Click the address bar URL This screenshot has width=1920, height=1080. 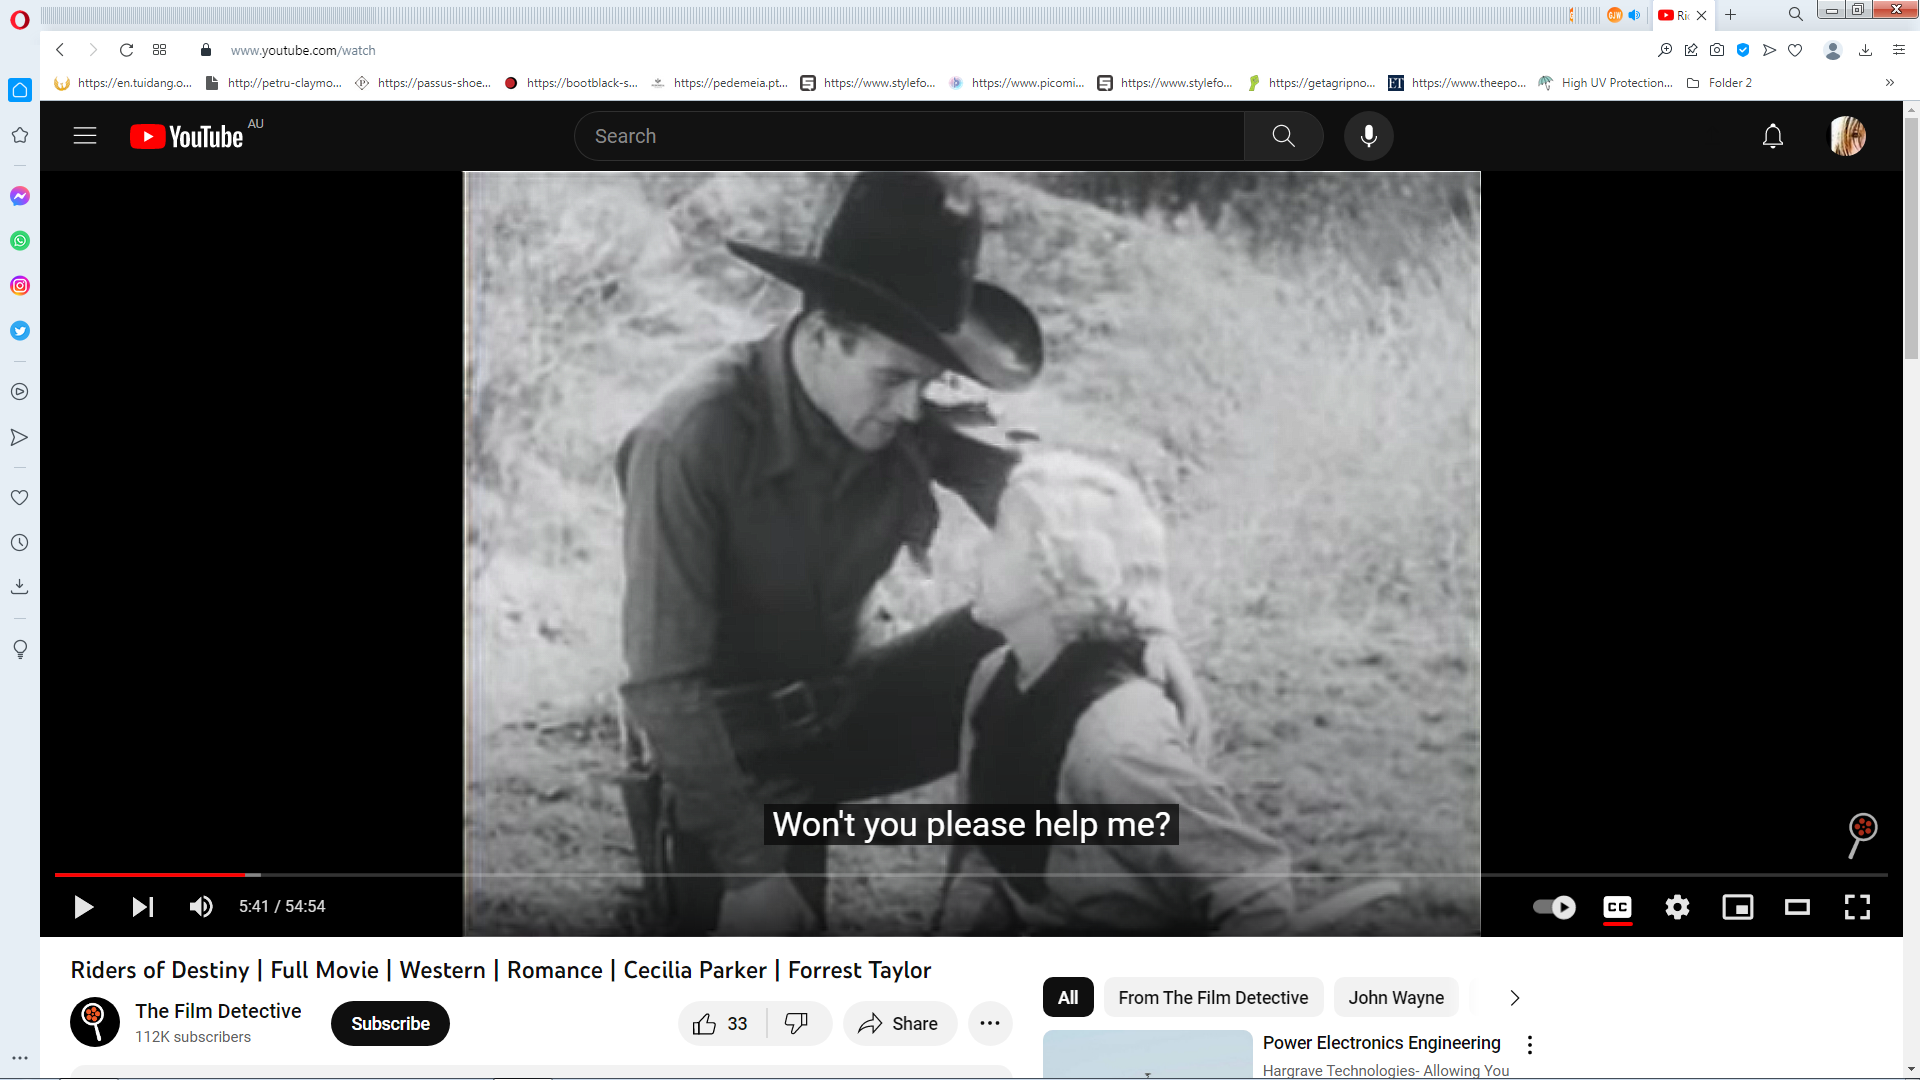[x=303, y=50]
